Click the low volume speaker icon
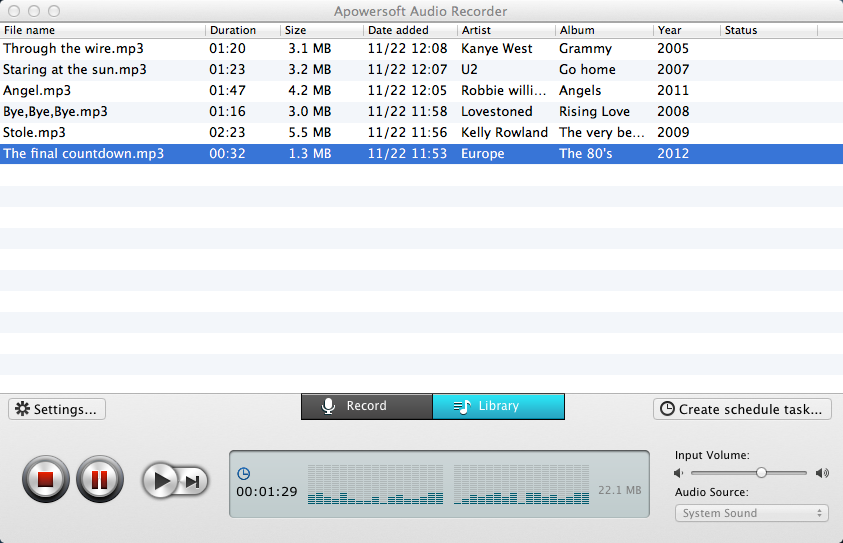This screenshot has height=543, width=843. (x=679, y=473)
